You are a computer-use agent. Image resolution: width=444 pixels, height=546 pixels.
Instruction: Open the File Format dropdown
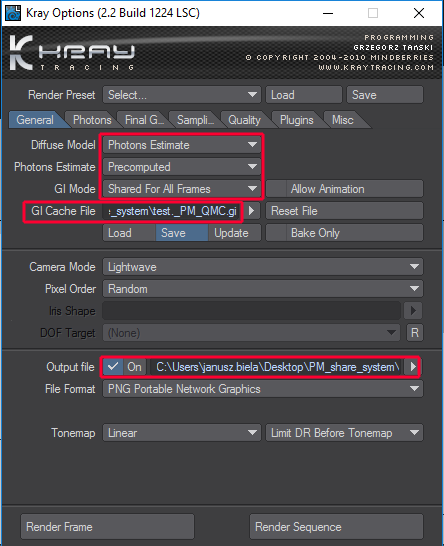263,389
